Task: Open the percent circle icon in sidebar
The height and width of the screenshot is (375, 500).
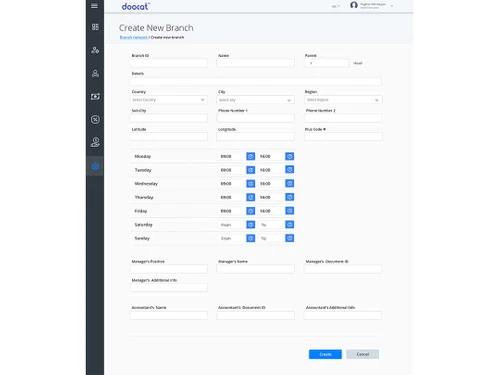Action: [95, 119]
